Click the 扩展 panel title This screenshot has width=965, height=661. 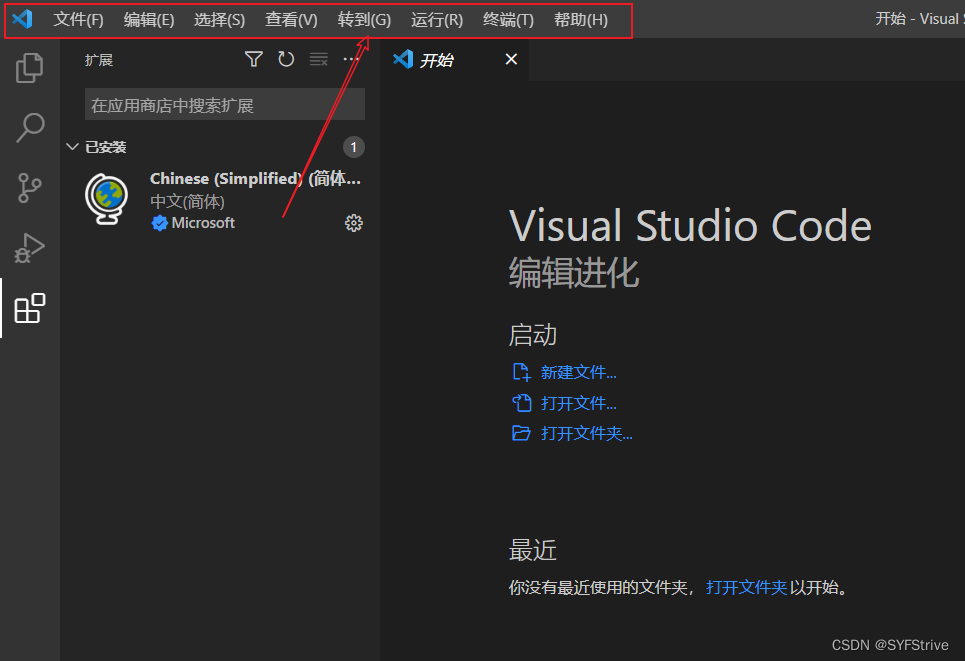pos(98,60)
